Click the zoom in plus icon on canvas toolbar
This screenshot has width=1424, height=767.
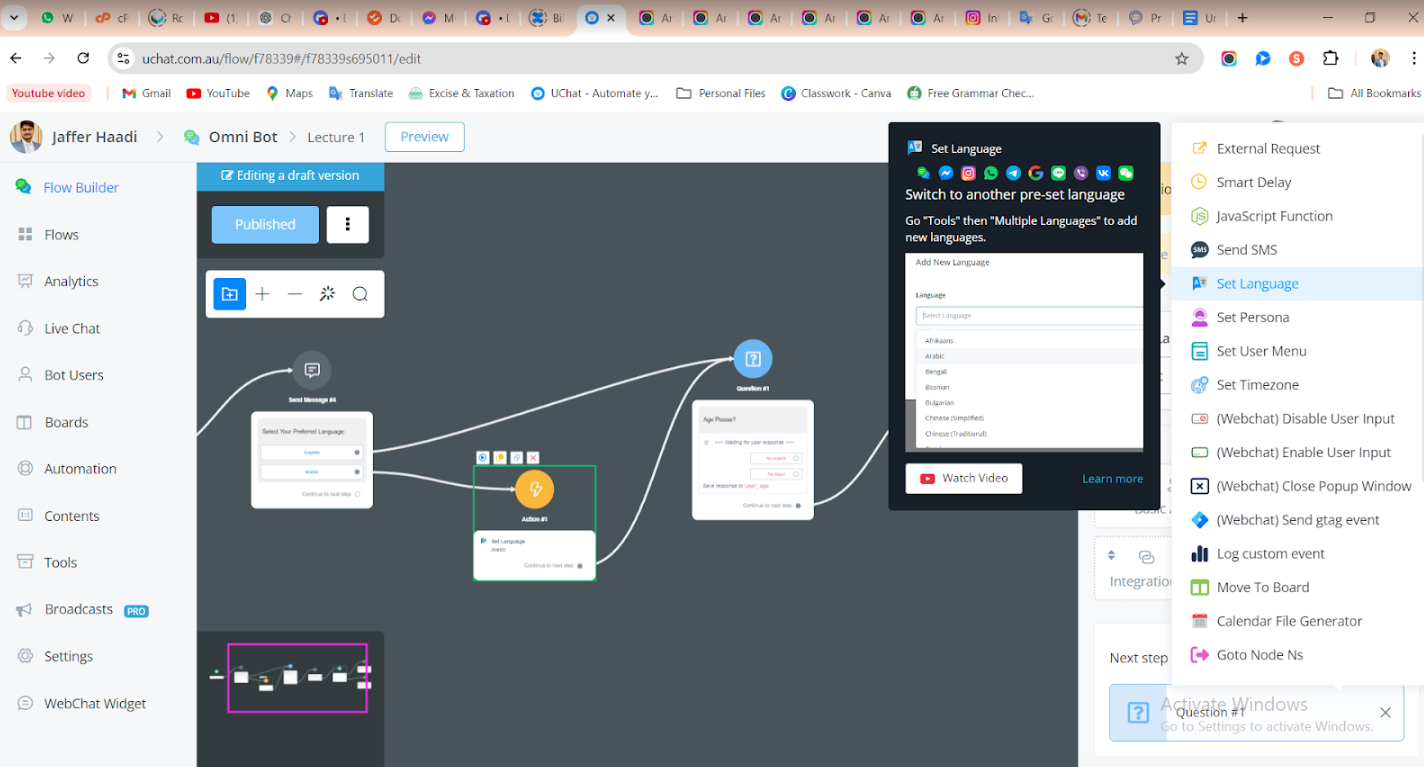pos(262,294)
